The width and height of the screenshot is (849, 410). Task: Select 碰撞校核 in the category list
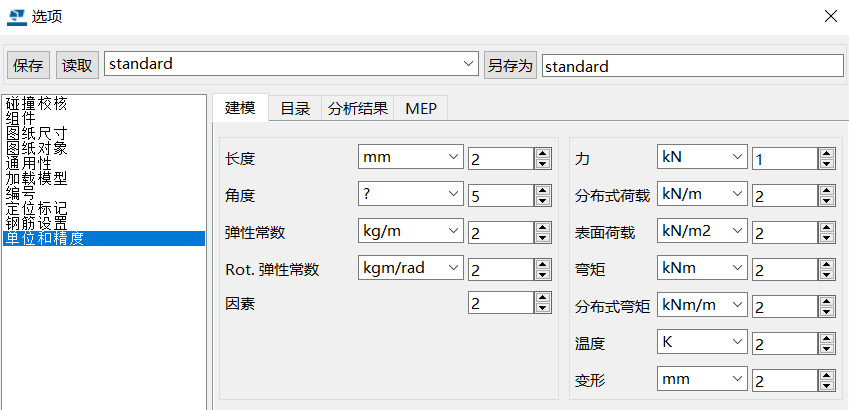tap(104, 103)
